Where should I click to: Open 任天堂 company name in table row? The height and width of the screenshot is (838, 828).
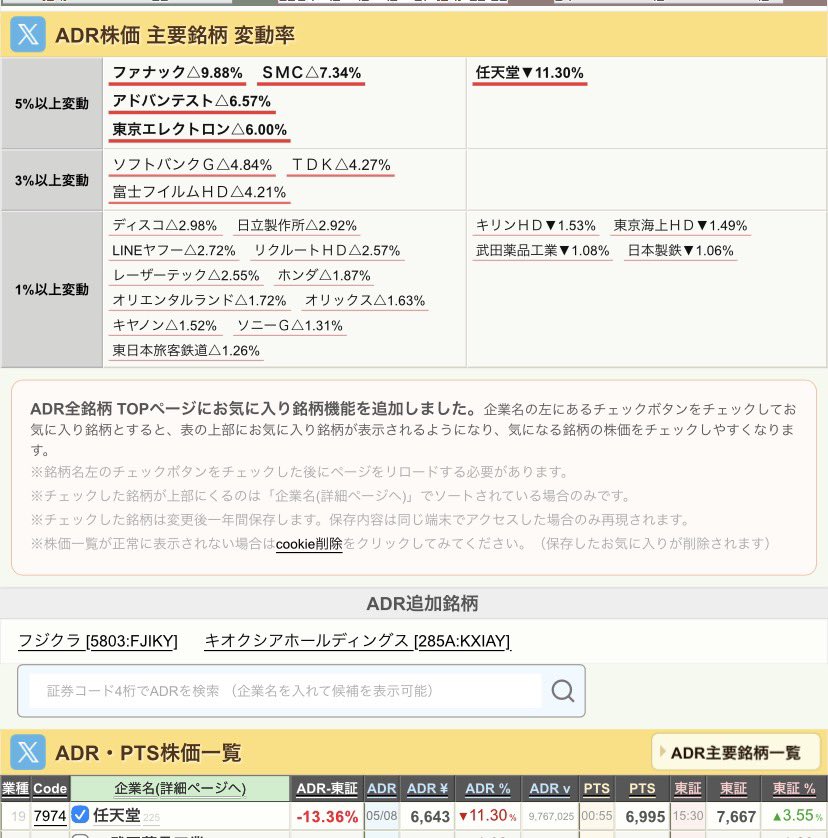(117, 815)
